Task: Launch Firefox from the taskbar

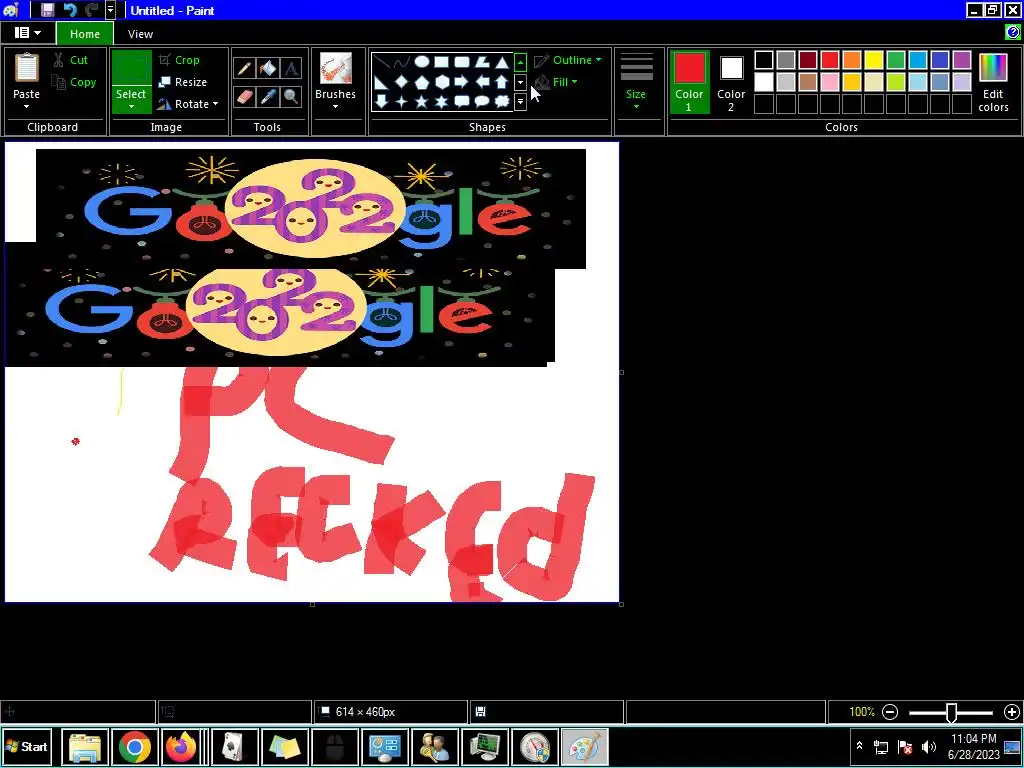Action: pyautogui.click(x=181, y=746)
